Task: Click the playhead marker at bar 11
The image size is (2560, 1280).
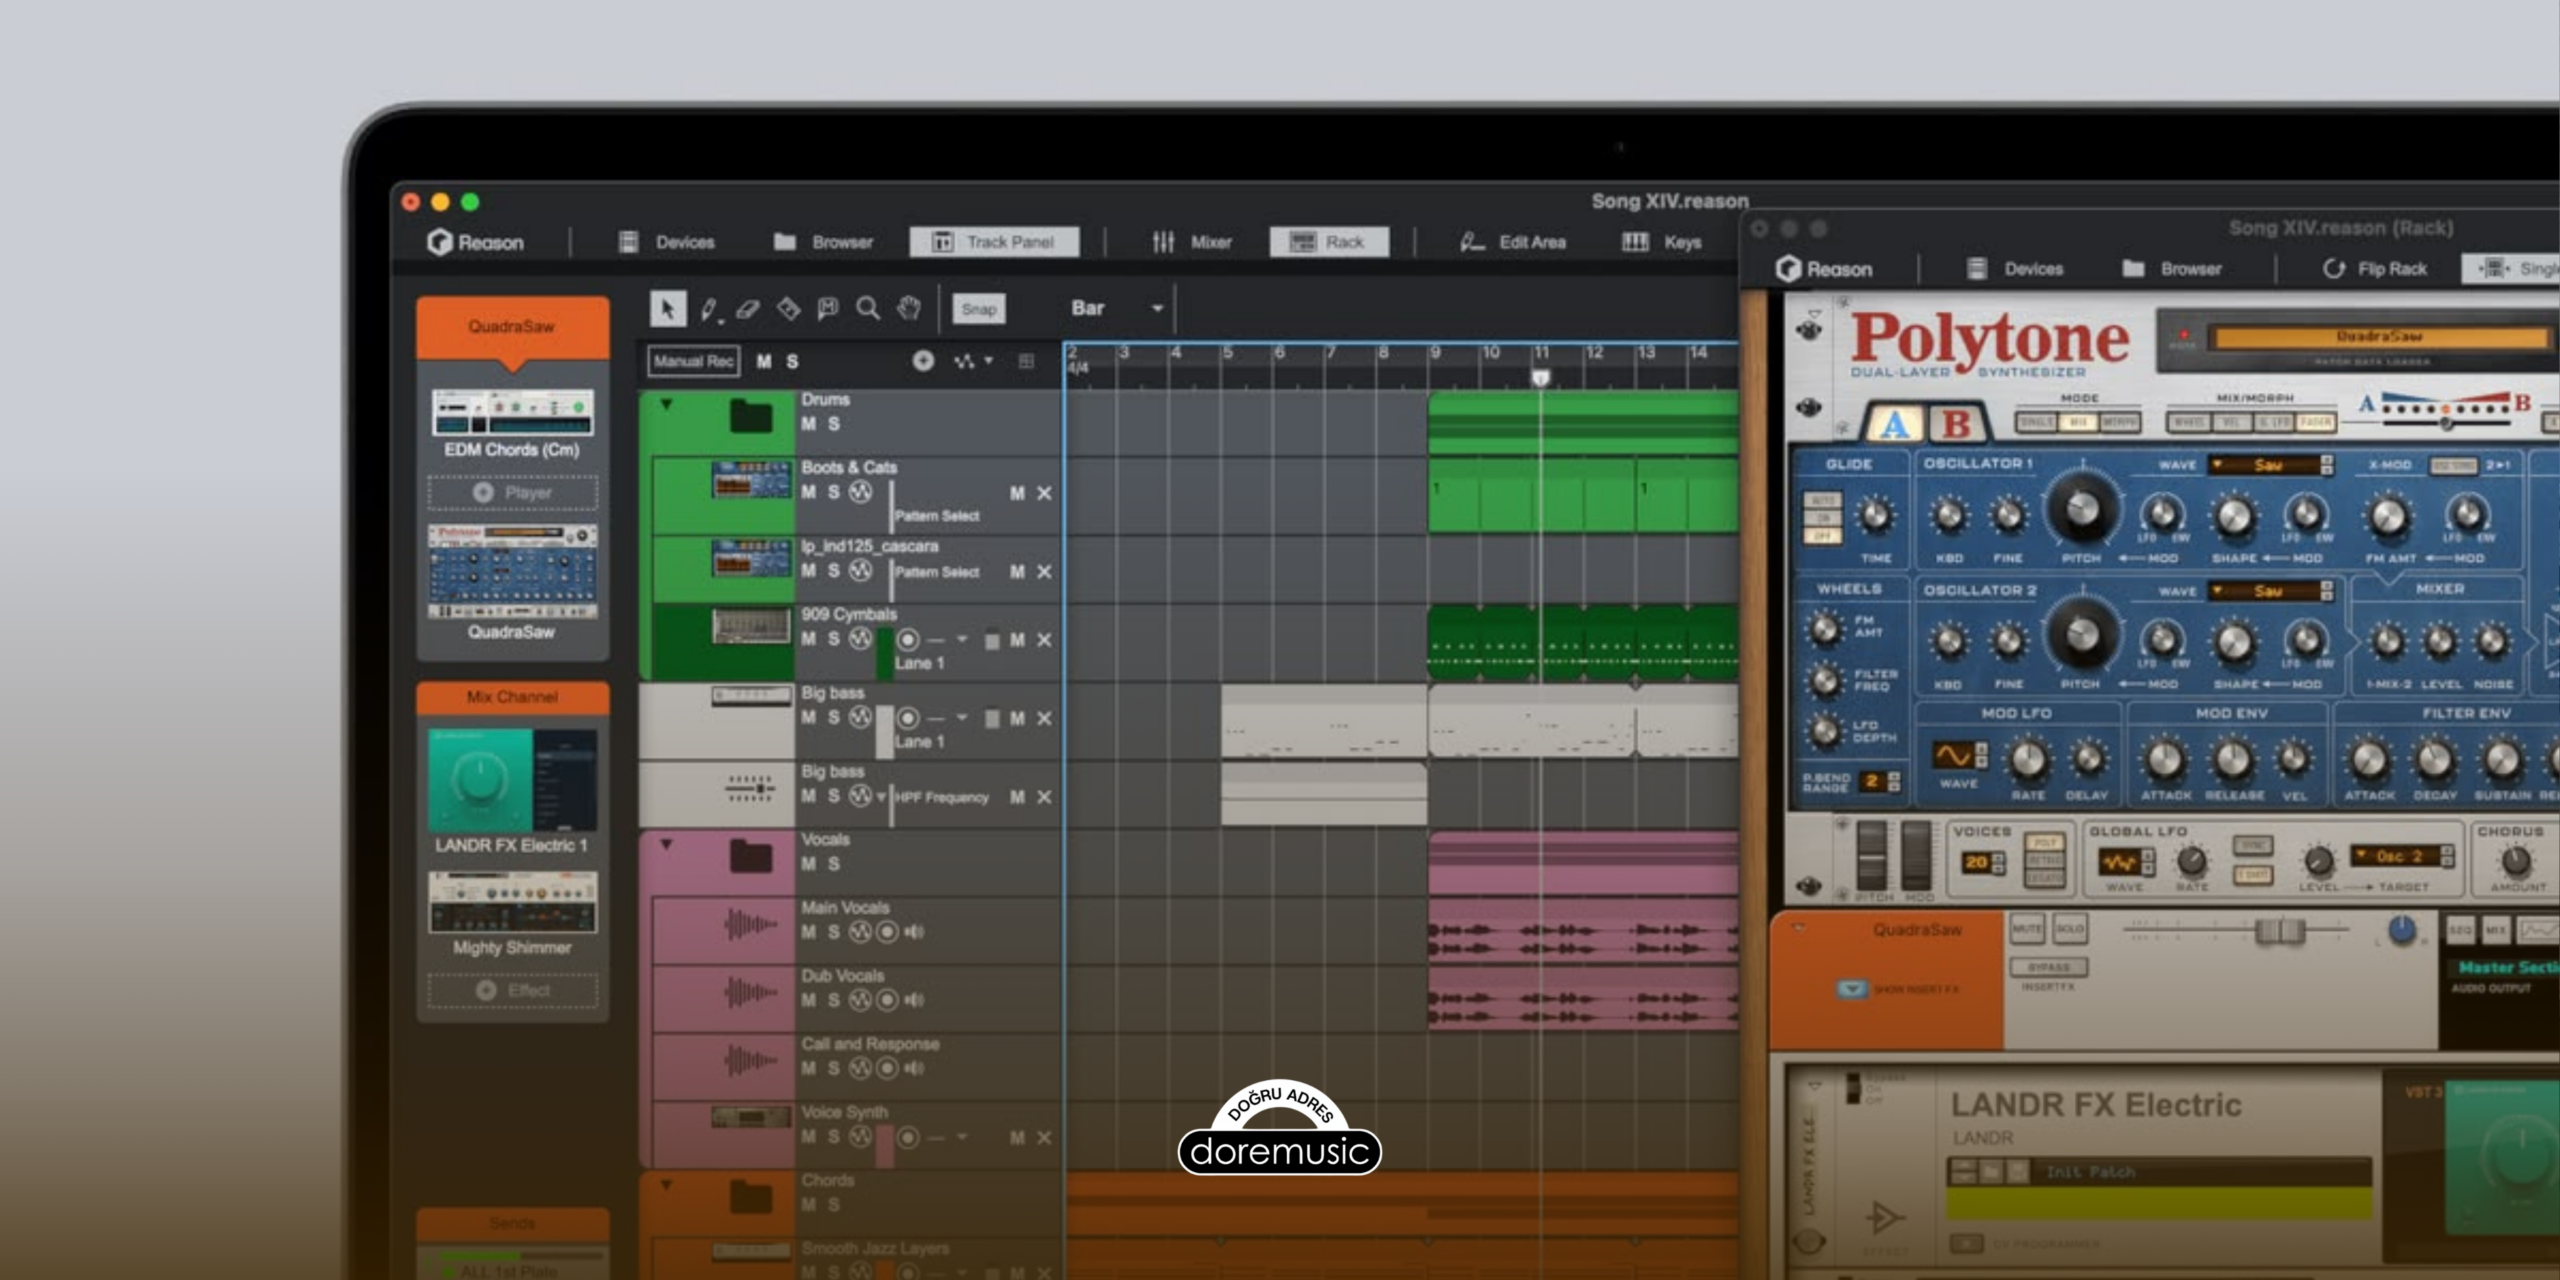Action: pyautogui.click(x=1541, y=377)
